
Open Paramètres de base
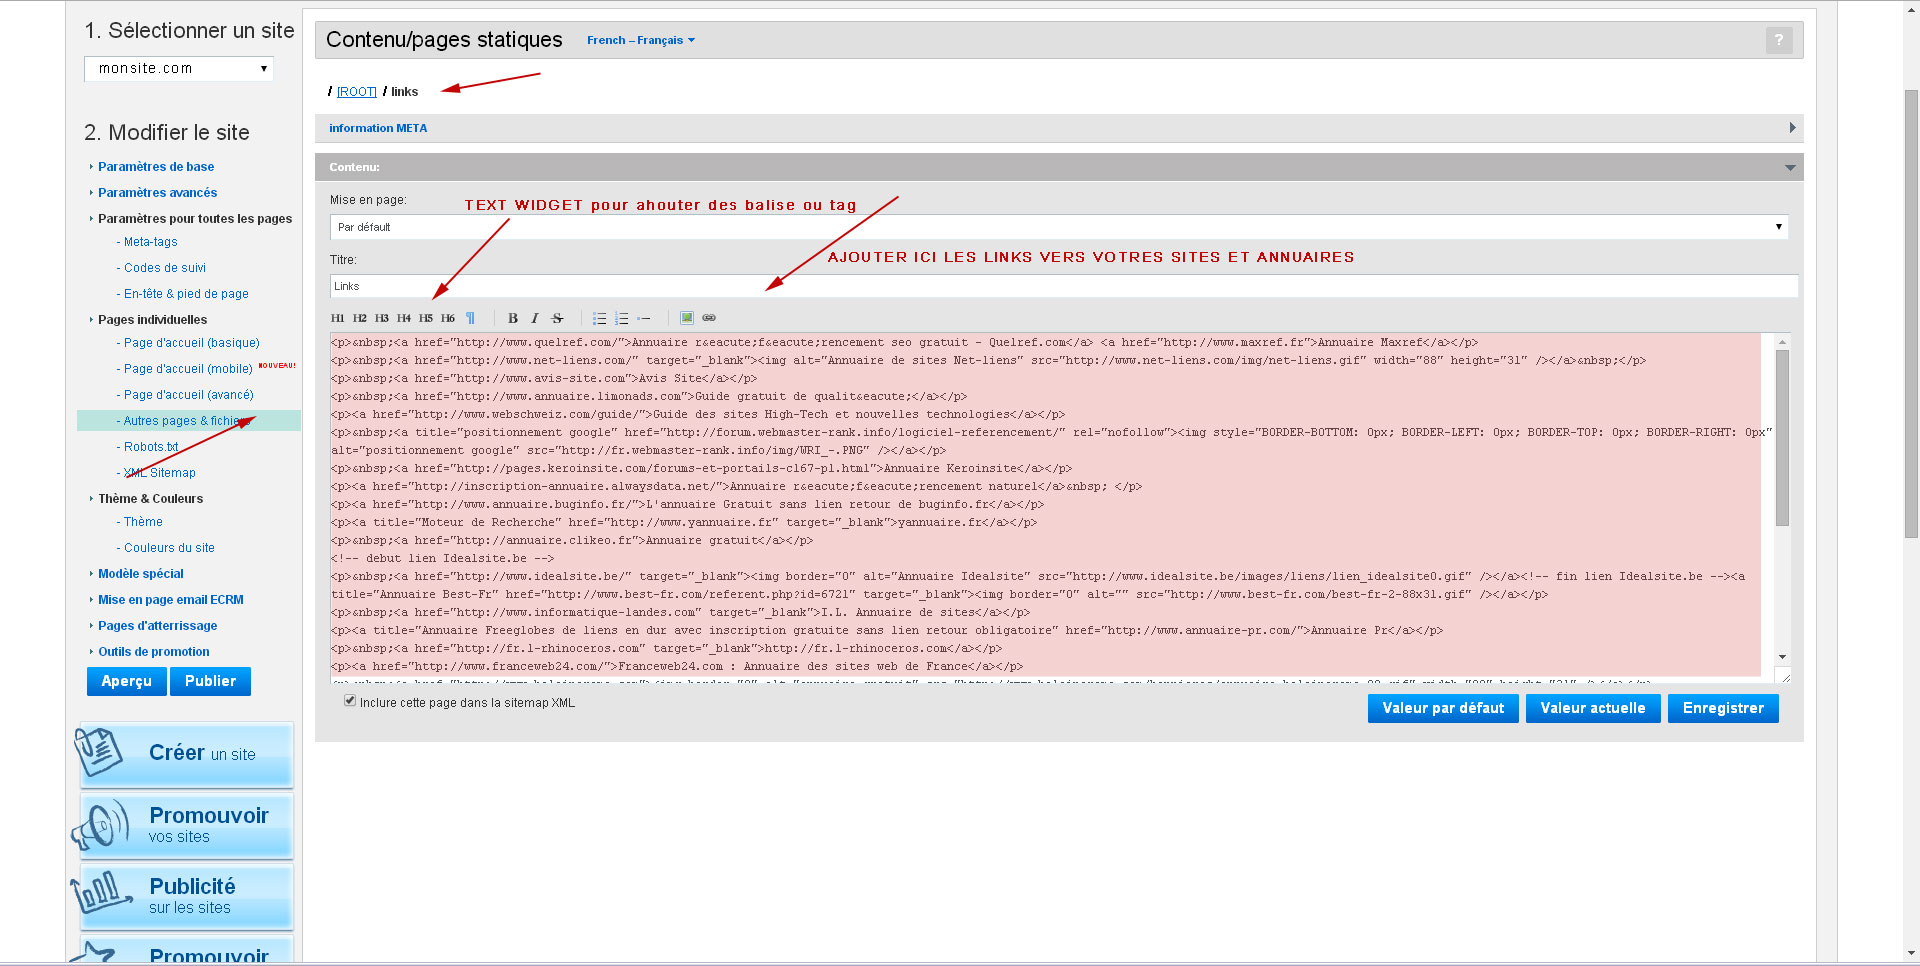click(156, 166)
